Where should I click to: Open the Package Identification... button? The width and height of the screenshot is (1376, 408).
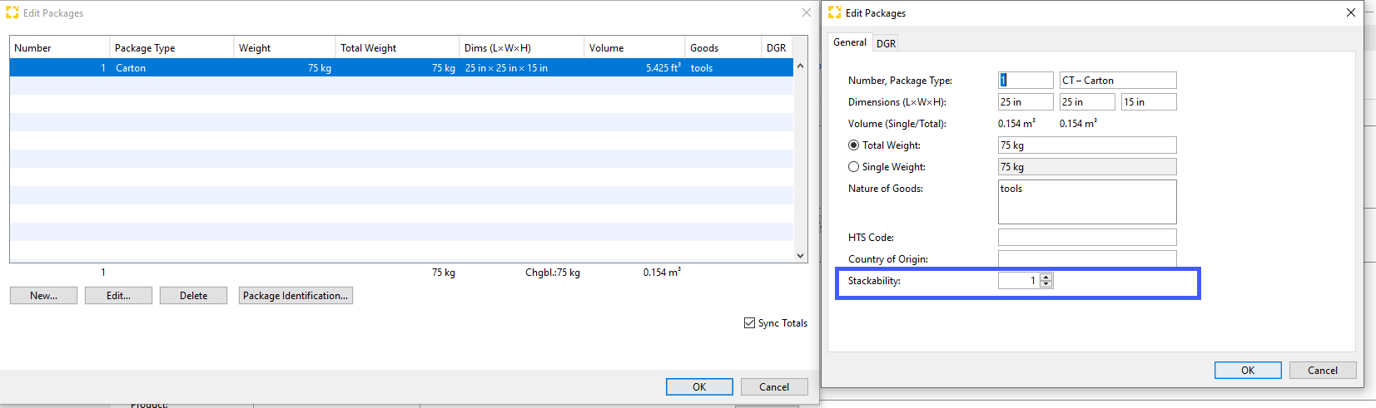296,296
